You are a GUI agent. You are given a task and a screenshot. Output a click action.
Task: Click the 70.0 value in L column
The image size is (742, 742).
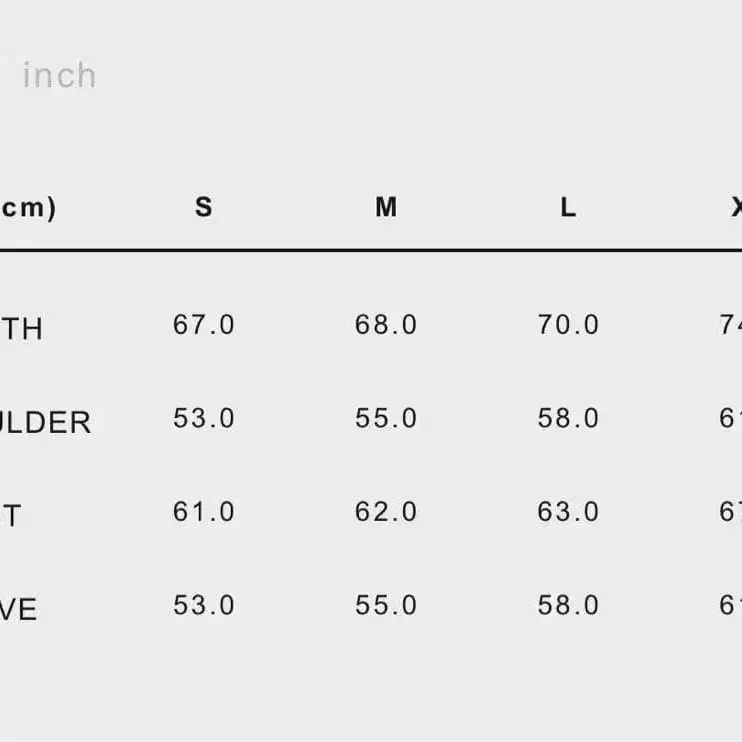[x=568, y=325]
